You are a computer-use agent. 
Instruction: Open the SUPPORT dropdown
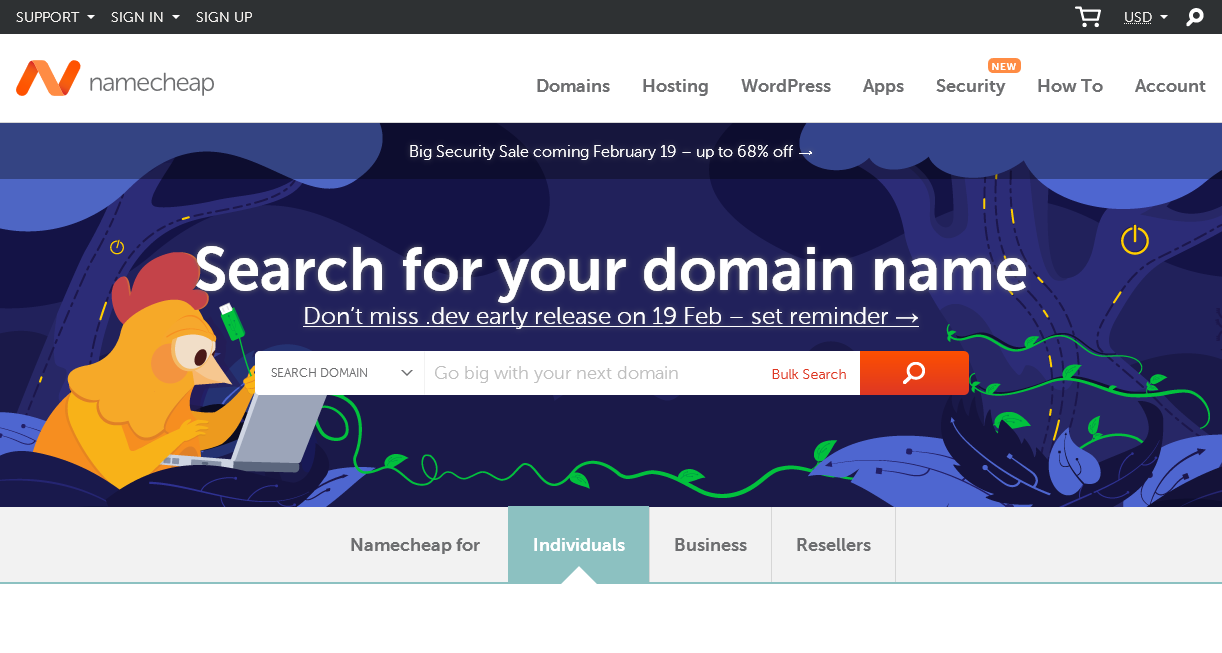pyautogui.click(x=56, y=17)
